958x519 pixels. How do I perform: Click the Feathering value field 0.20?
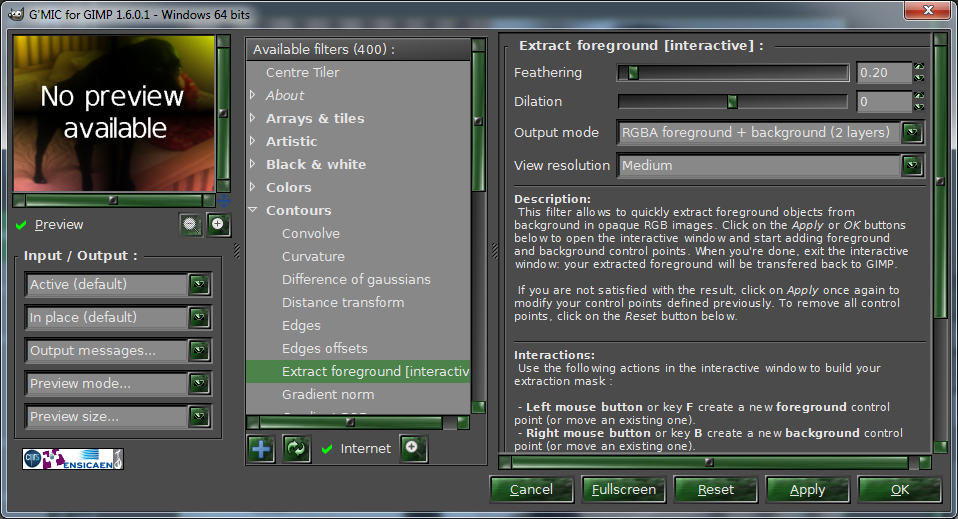pos(883,73)
